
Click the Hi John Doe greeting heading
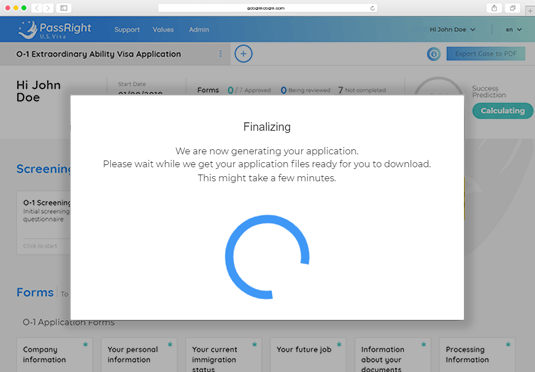(39, 91)
